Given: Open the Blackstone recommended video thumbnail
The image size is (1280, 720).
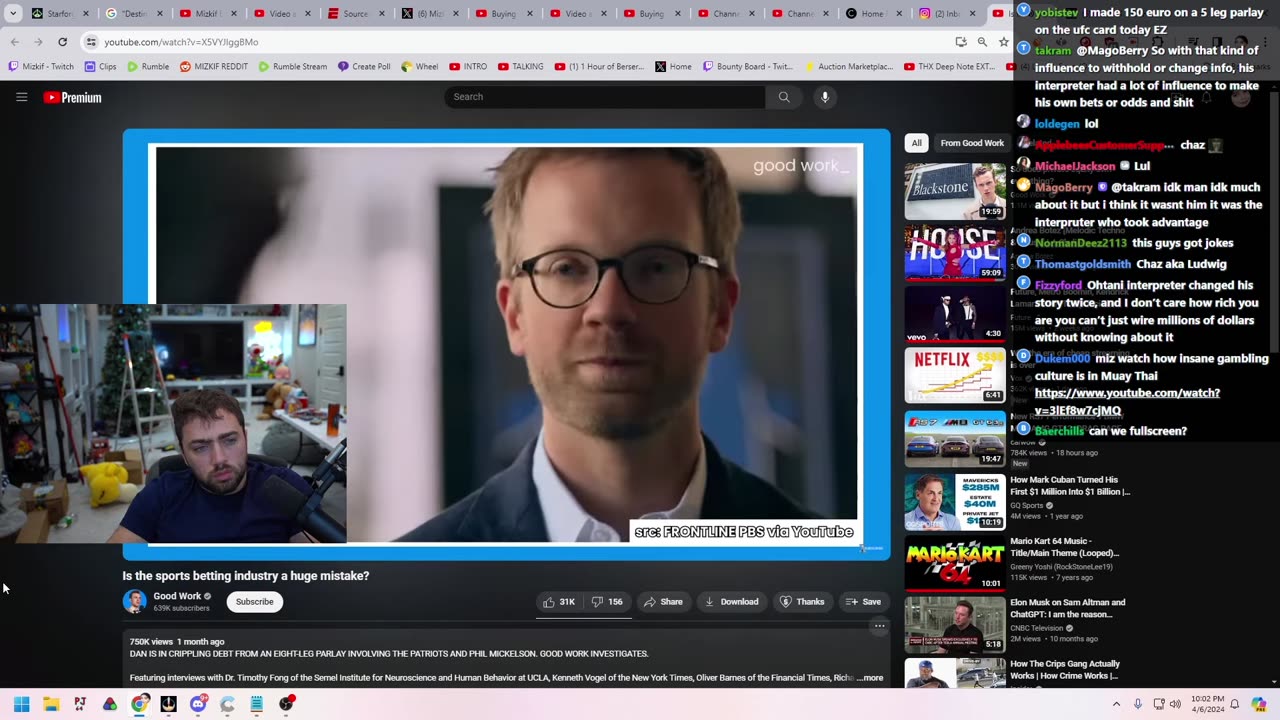Looking at the screenshot, I should 955,191.
